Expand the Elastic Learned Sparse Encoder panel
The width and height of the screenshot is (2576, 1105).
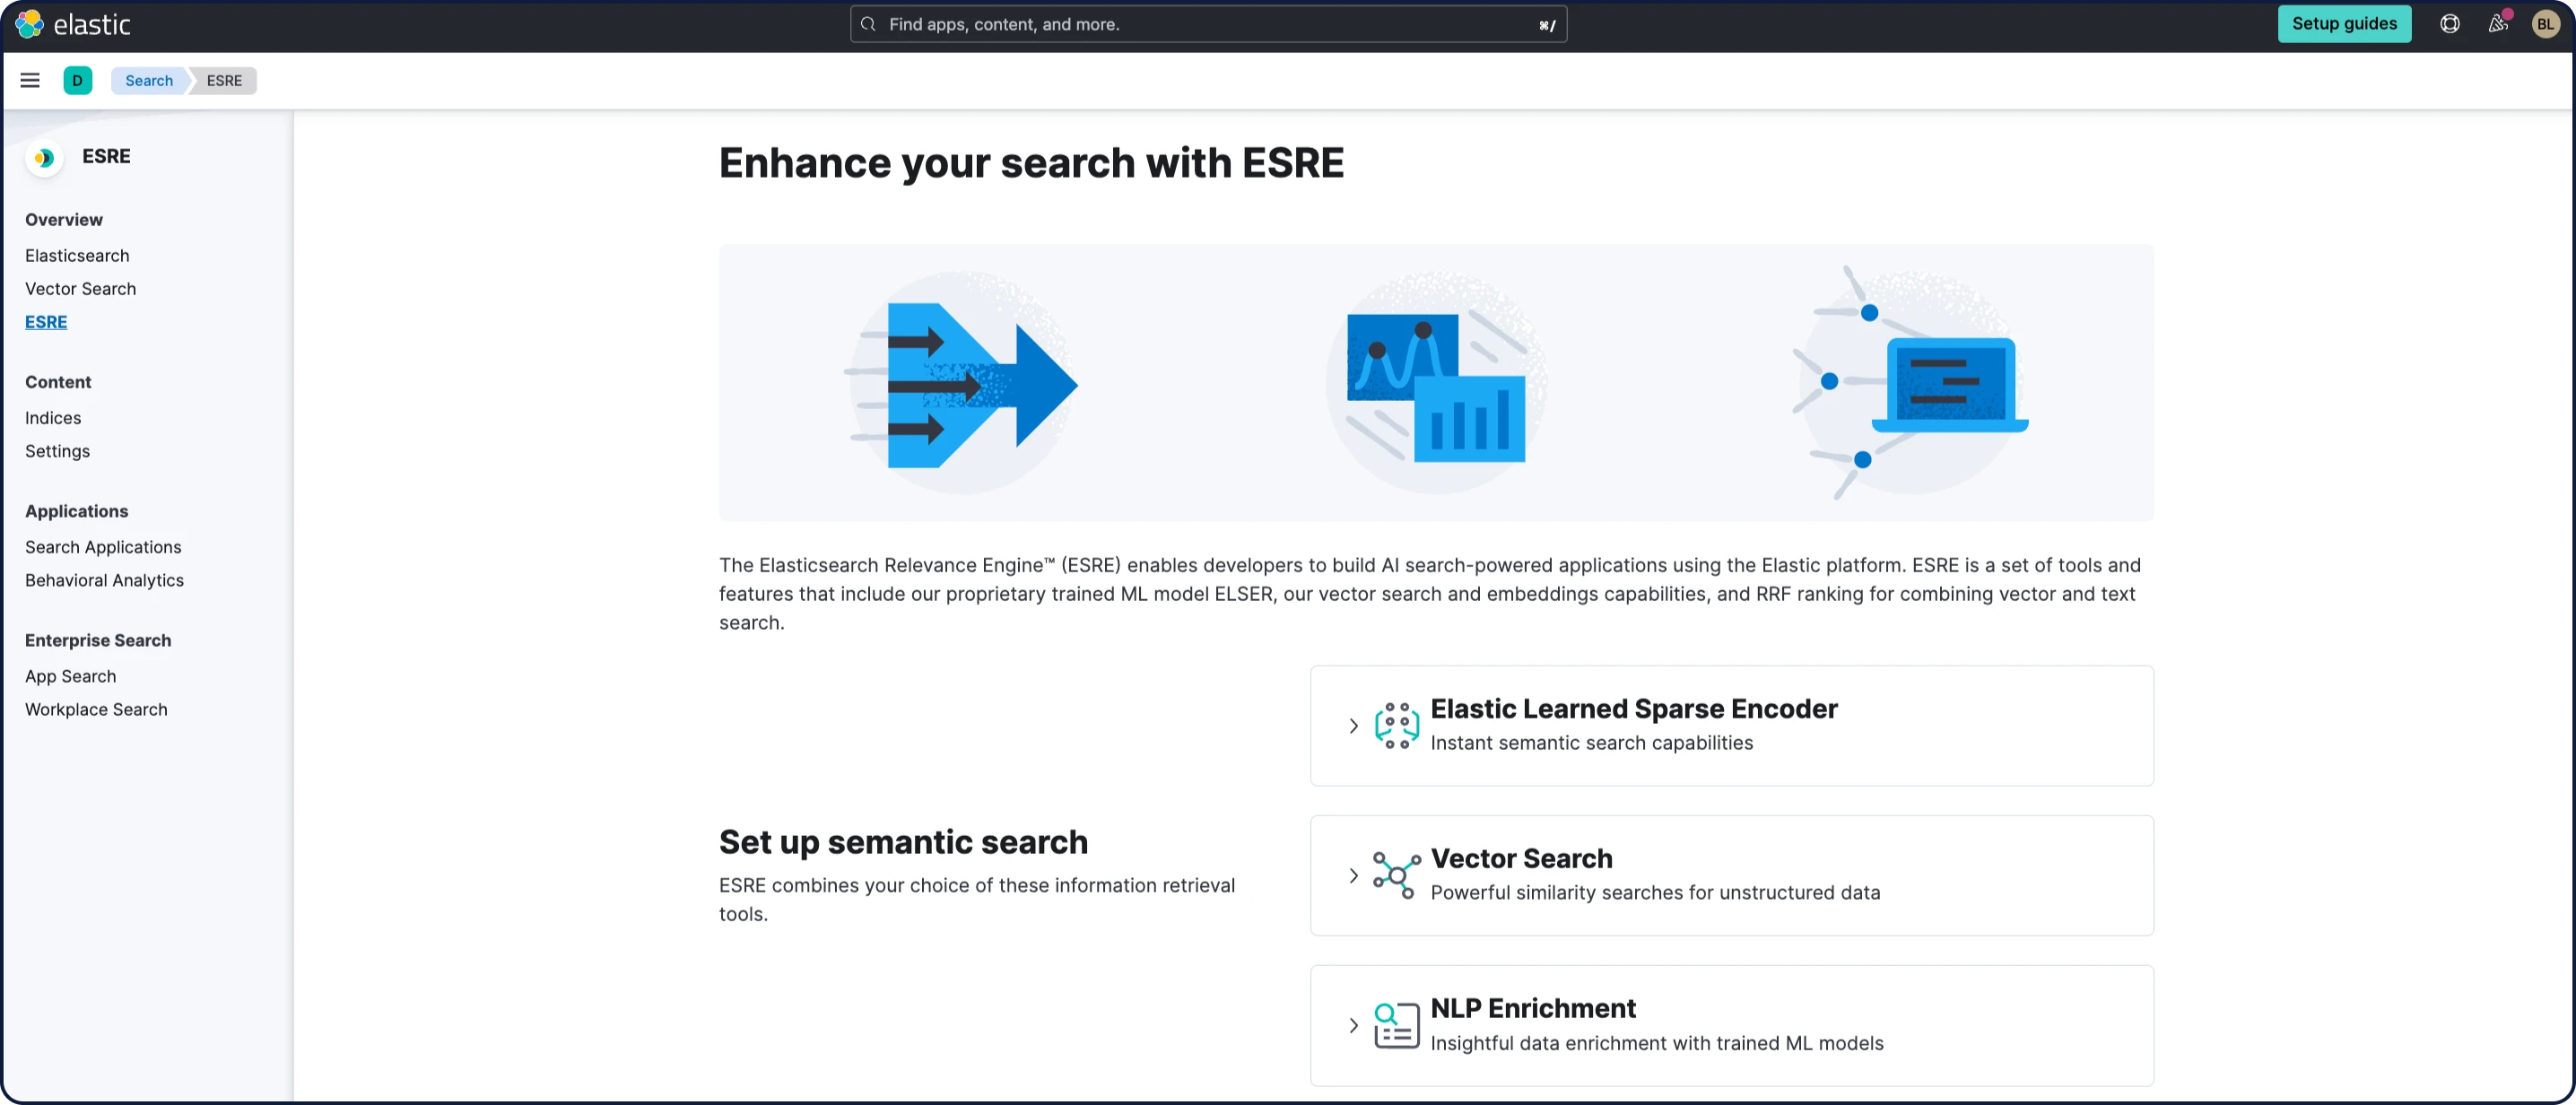pos(1353,726)
